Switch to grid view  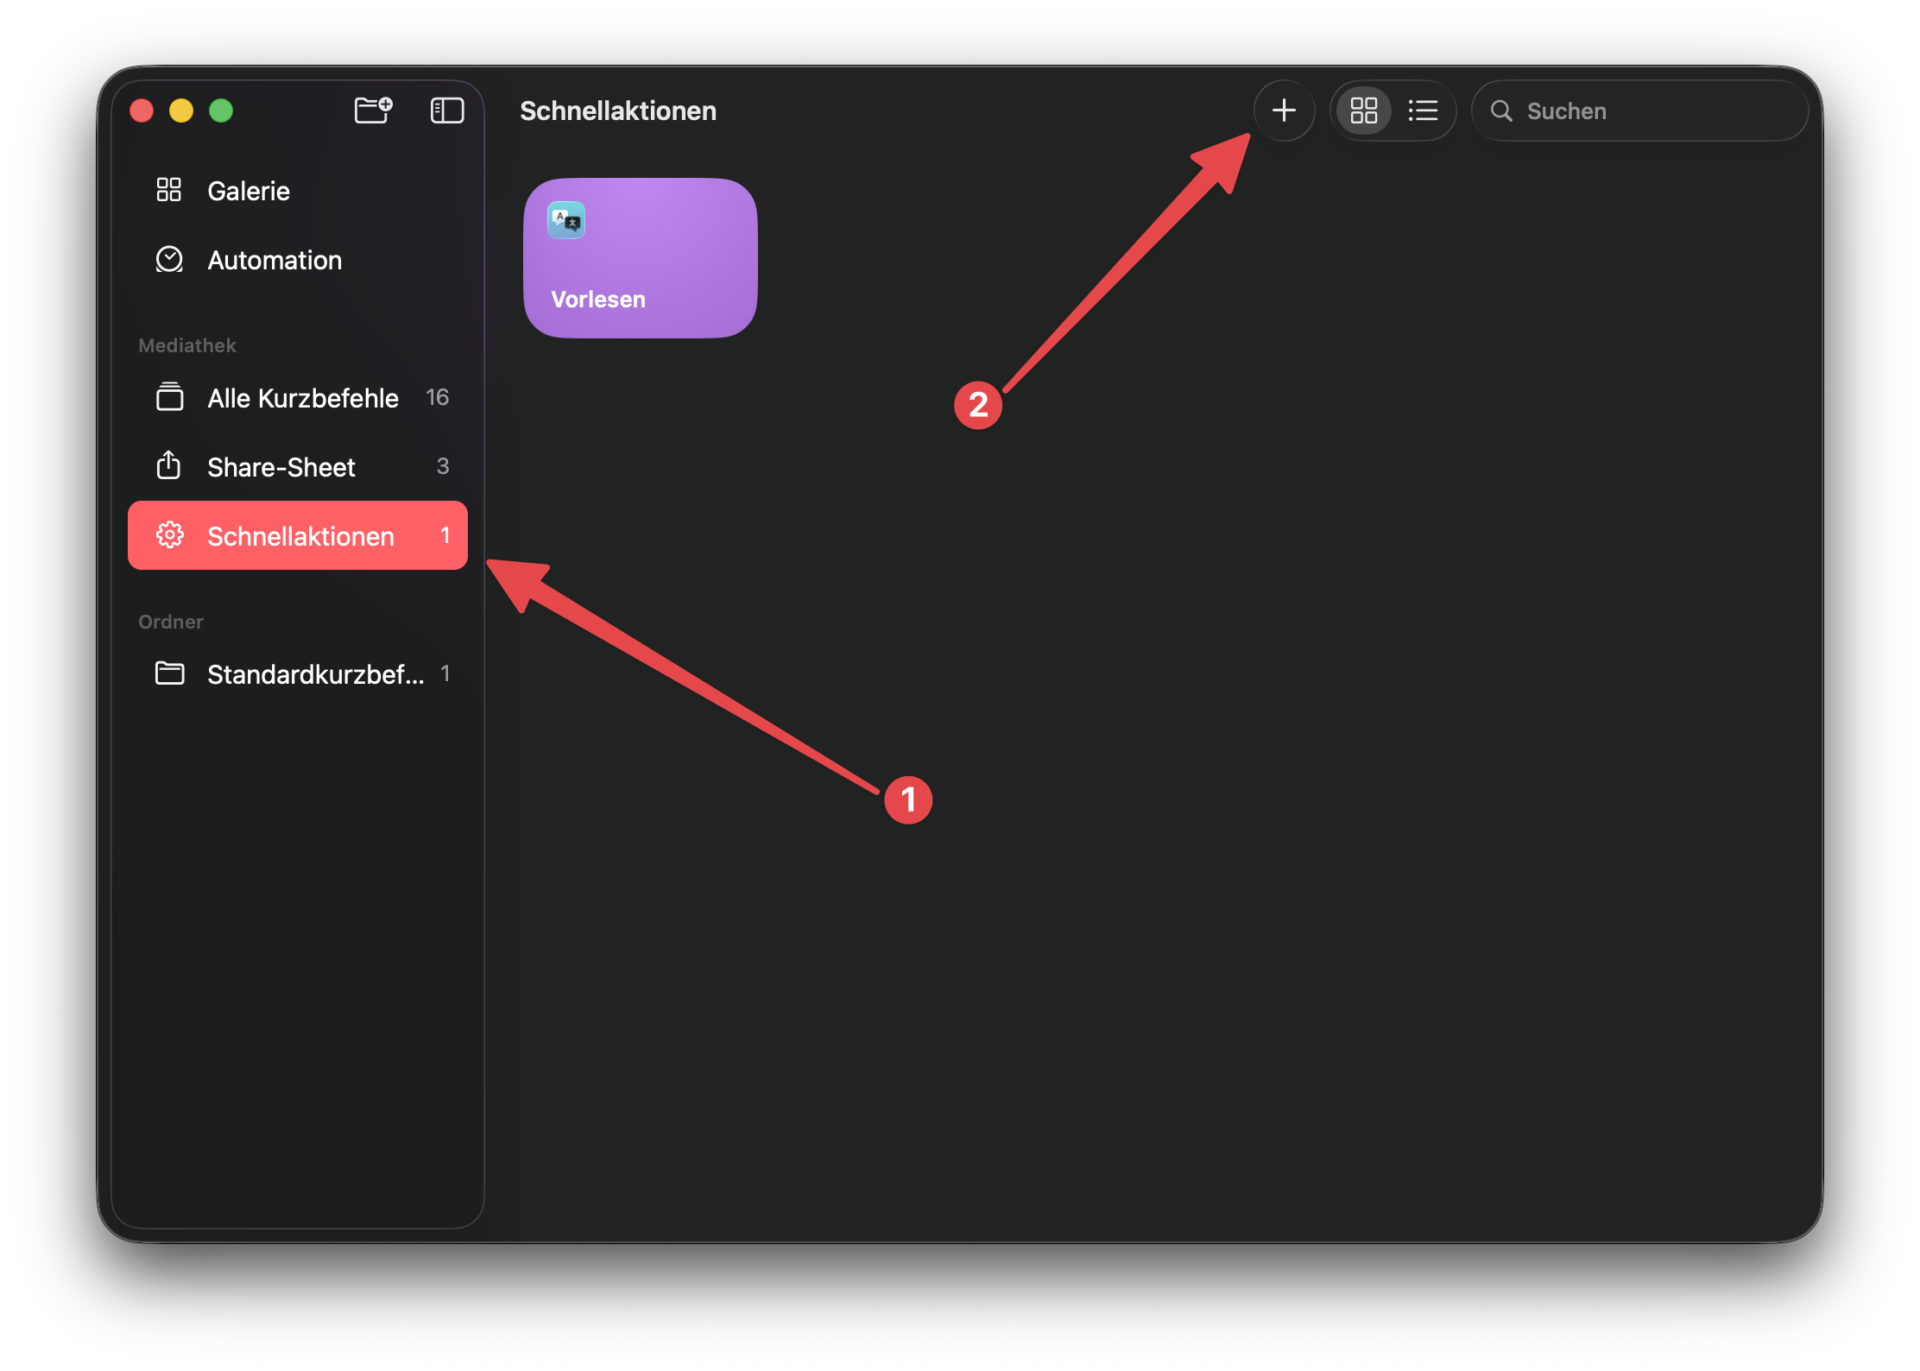(x=1362, y=110)
